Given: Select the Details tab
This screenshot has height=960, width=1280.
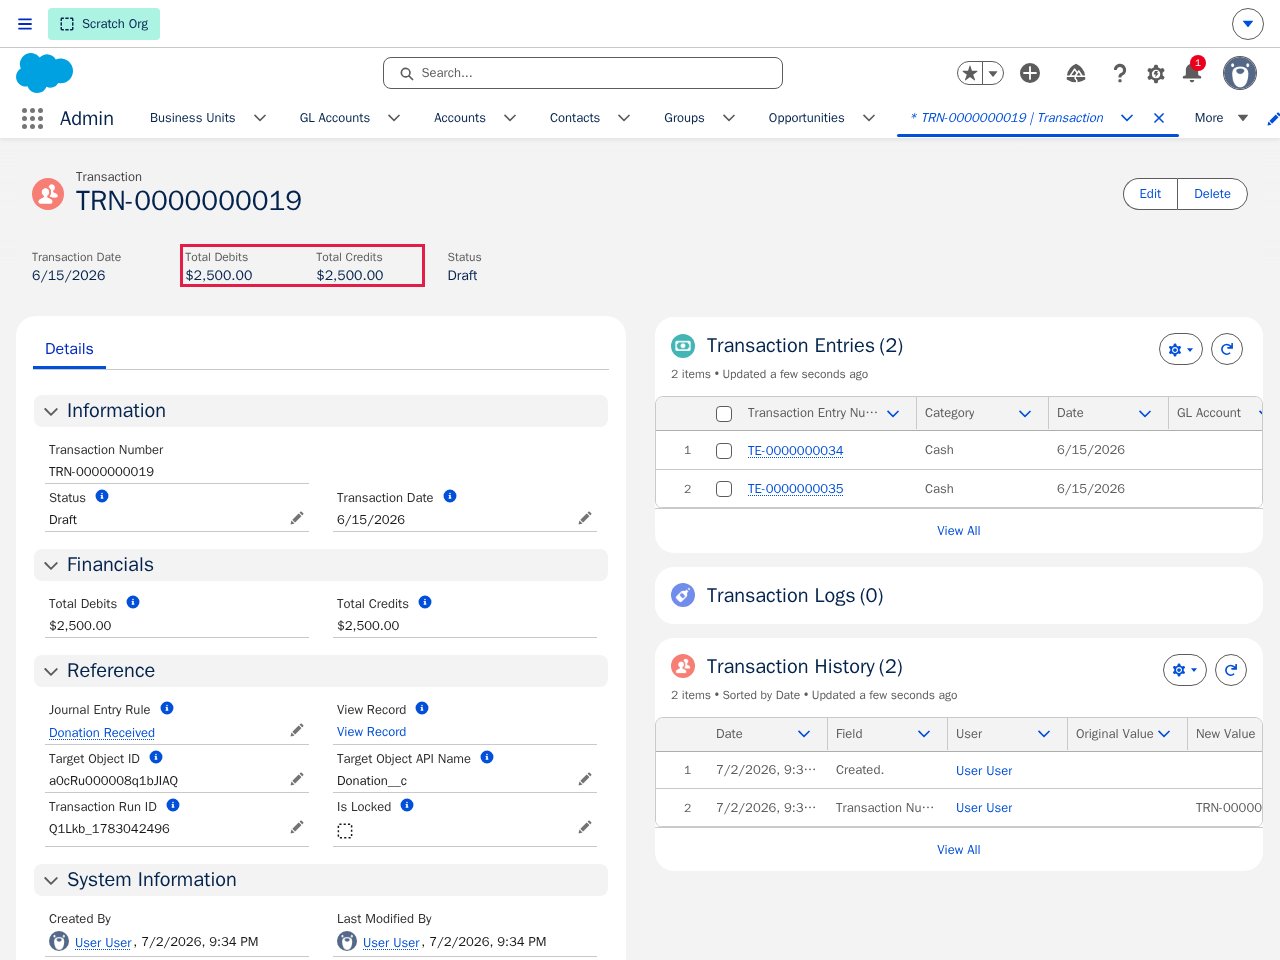Looking at the screenshot, I should click(x=69, y=349).
